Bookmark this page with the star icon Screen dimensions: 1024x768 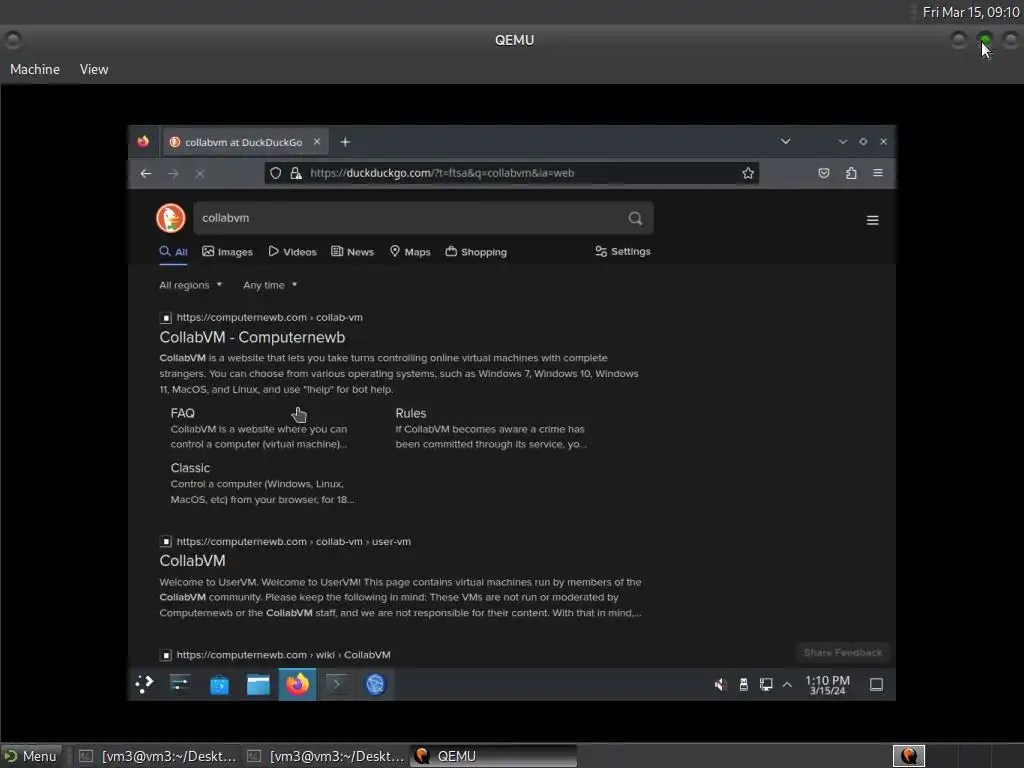pos(748,173)
